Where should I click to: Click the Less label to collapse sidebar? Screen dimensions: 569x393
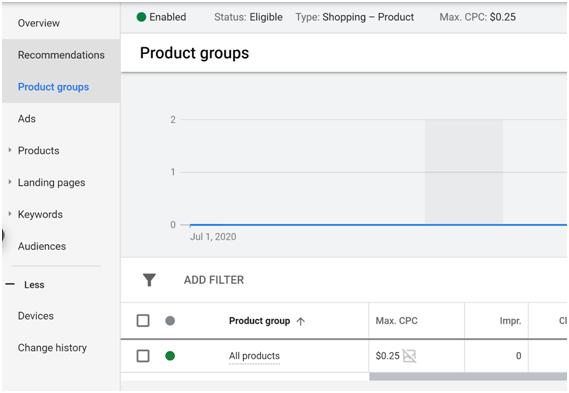click(34, 284)
